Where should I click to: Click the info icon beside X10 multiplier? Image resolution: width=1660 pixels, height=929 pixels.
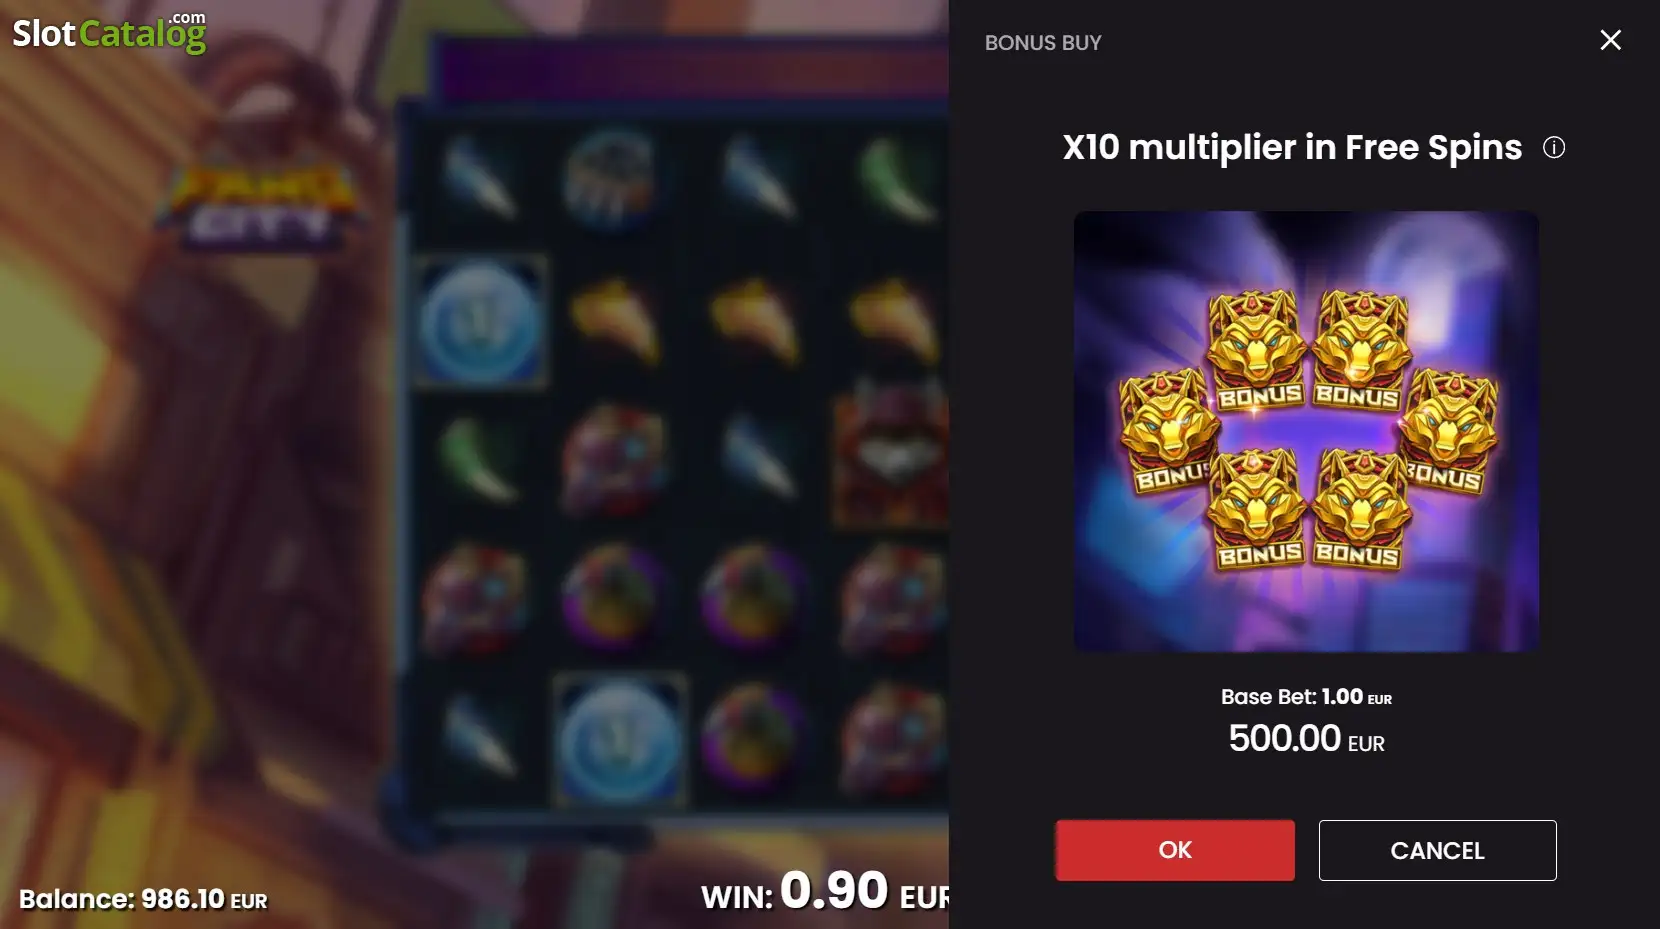click(x=1553, y=148)
